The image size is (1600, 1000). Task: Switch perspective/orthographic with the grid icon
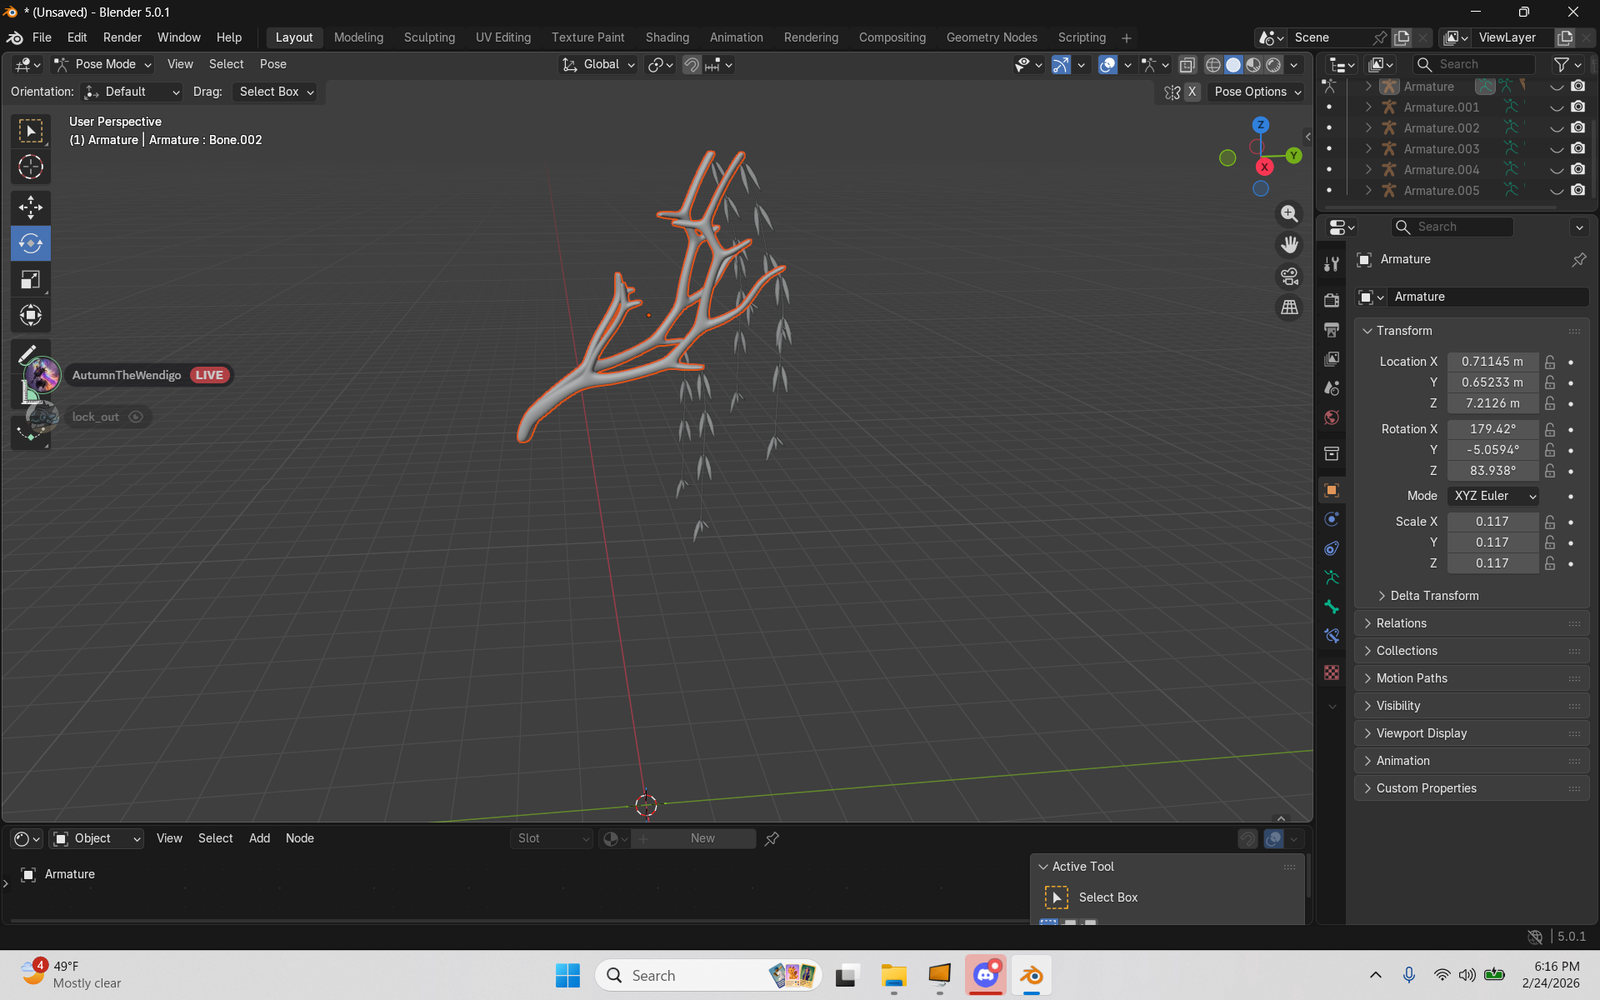1289,307
